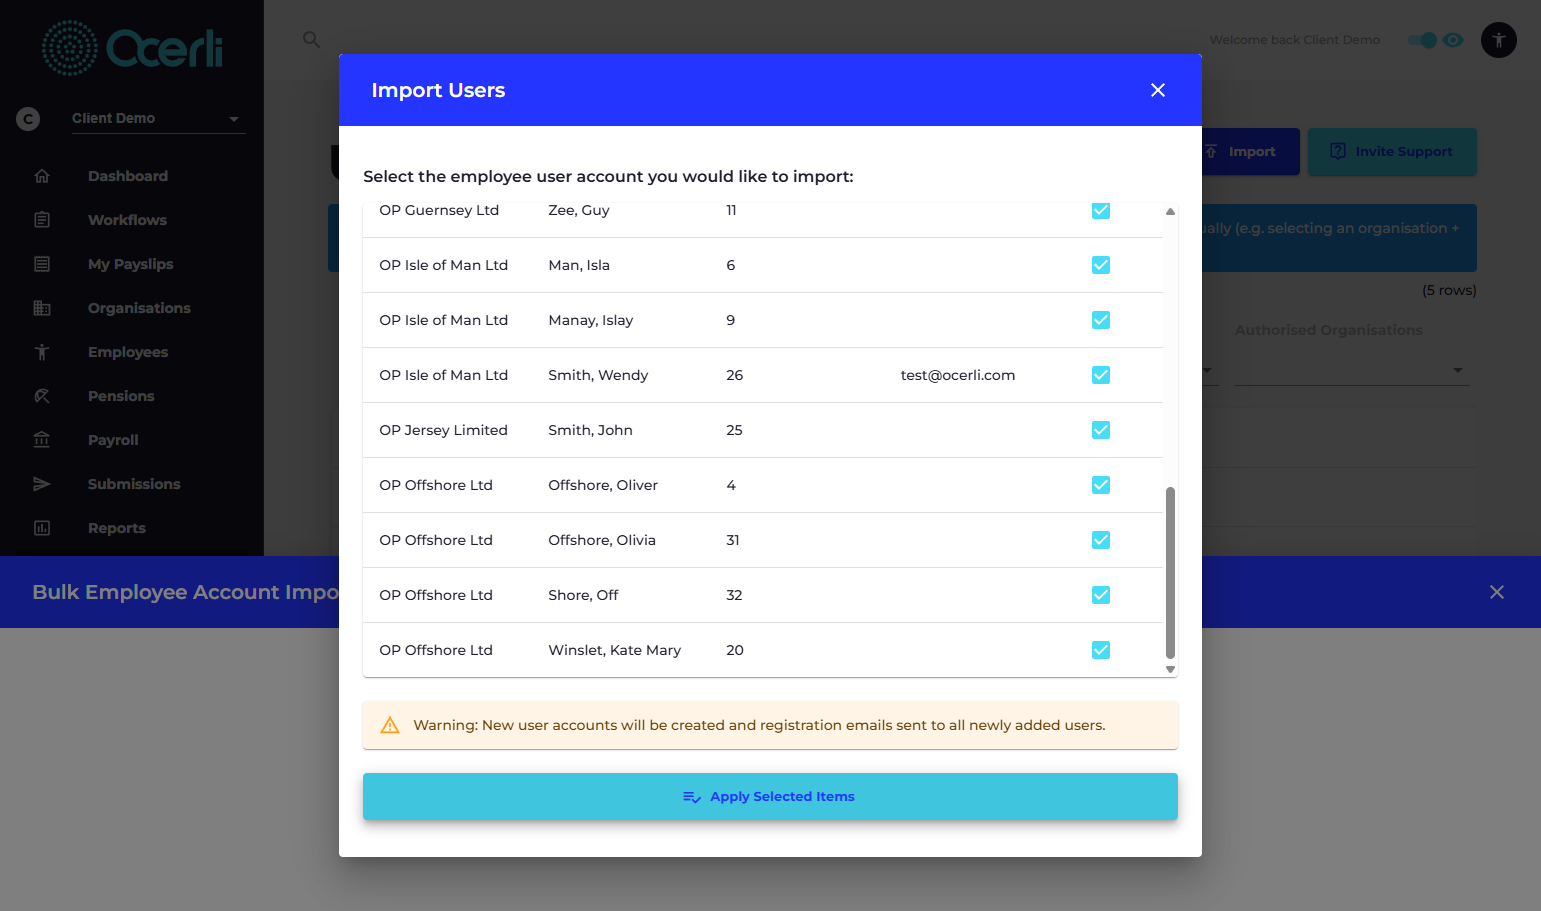Click the round C avatar beside Client Demo

28,119
